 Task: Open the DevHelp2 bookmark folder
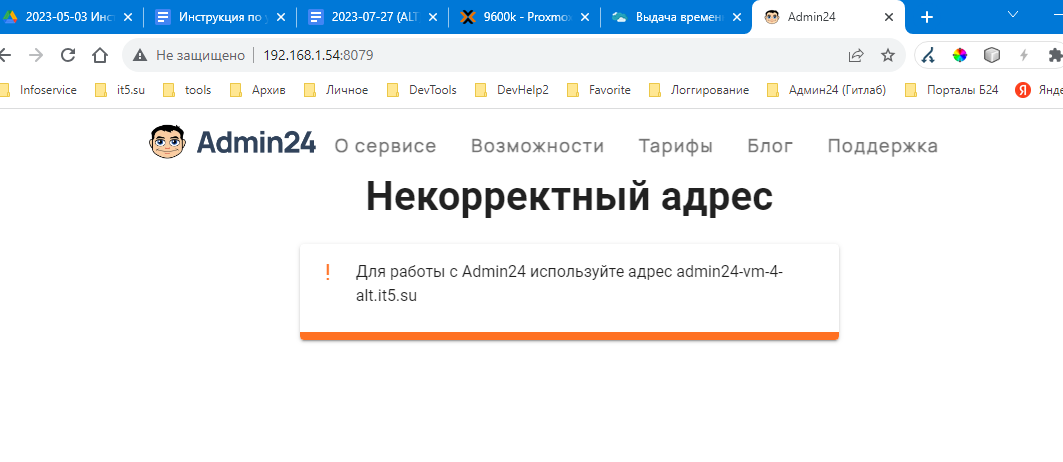click(x=513, y=90)
